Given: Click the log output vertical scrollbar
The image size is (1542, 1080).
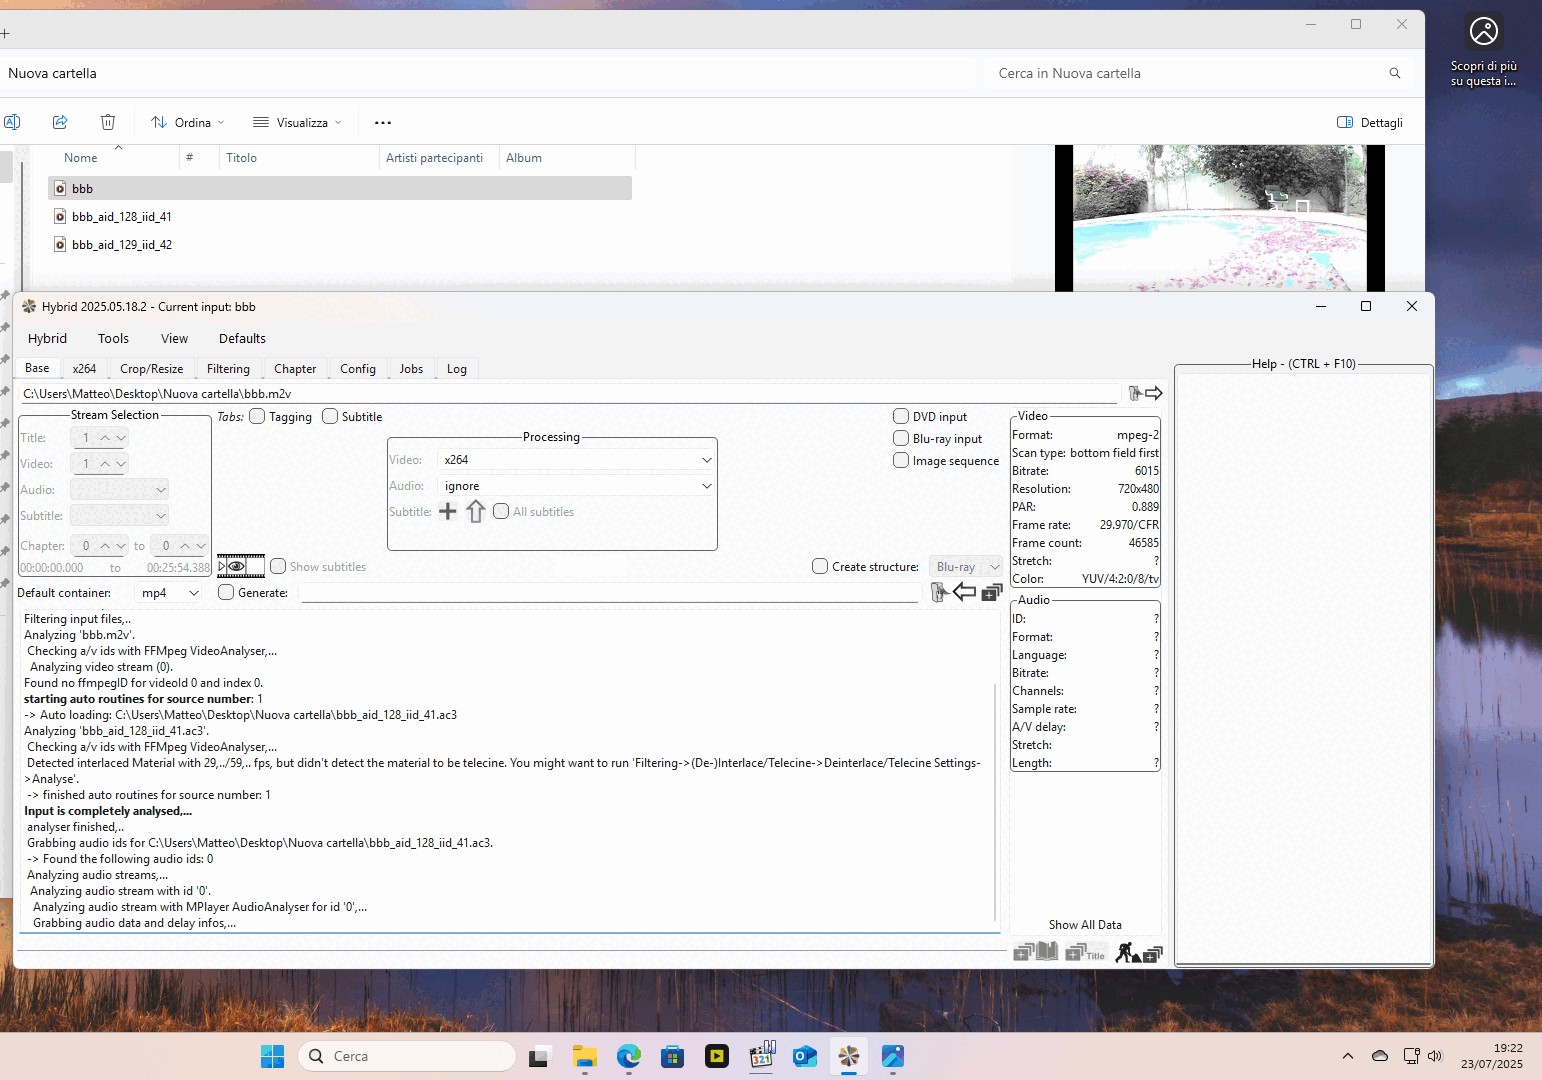Looking at the screenshot, I should [x=995, y=800].
